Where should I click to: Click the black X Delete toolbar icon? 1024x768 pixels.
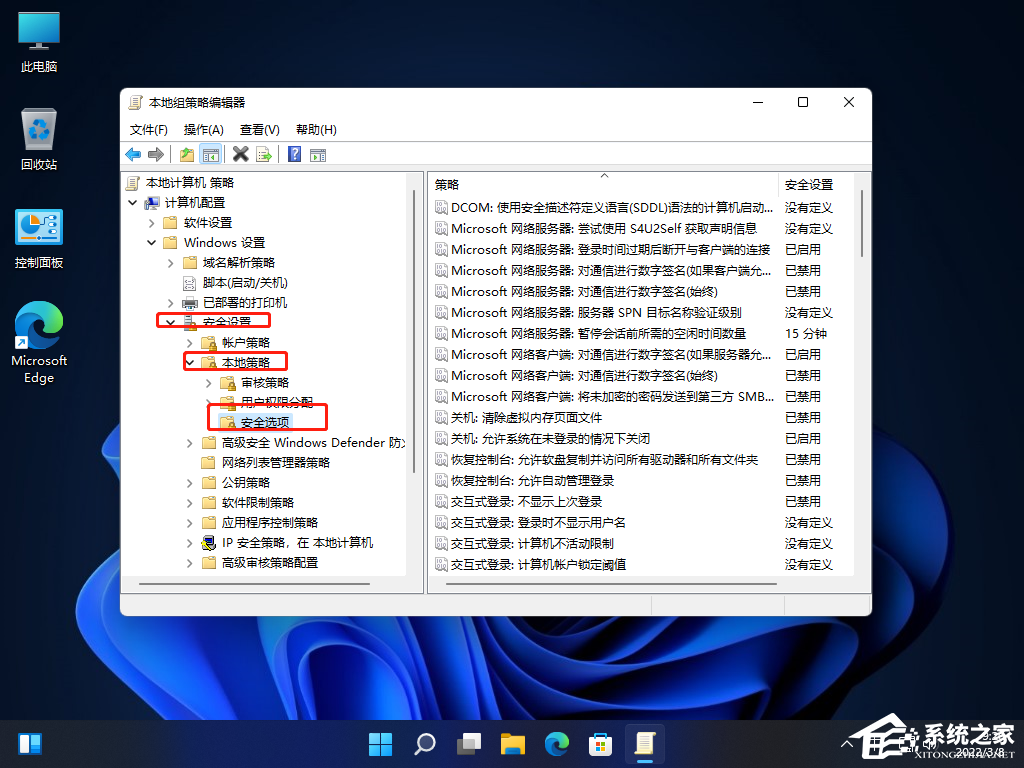point(240,154)
